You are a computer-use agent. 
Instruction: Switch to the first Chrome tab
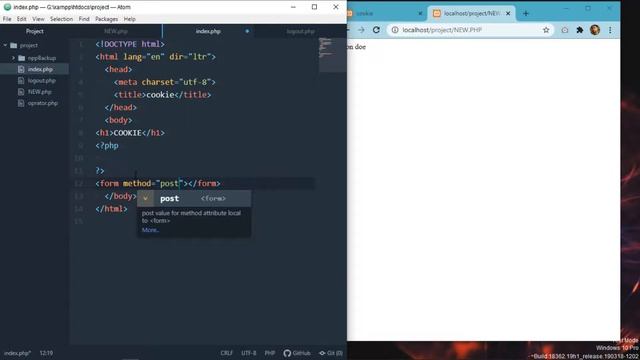[386, 13]
